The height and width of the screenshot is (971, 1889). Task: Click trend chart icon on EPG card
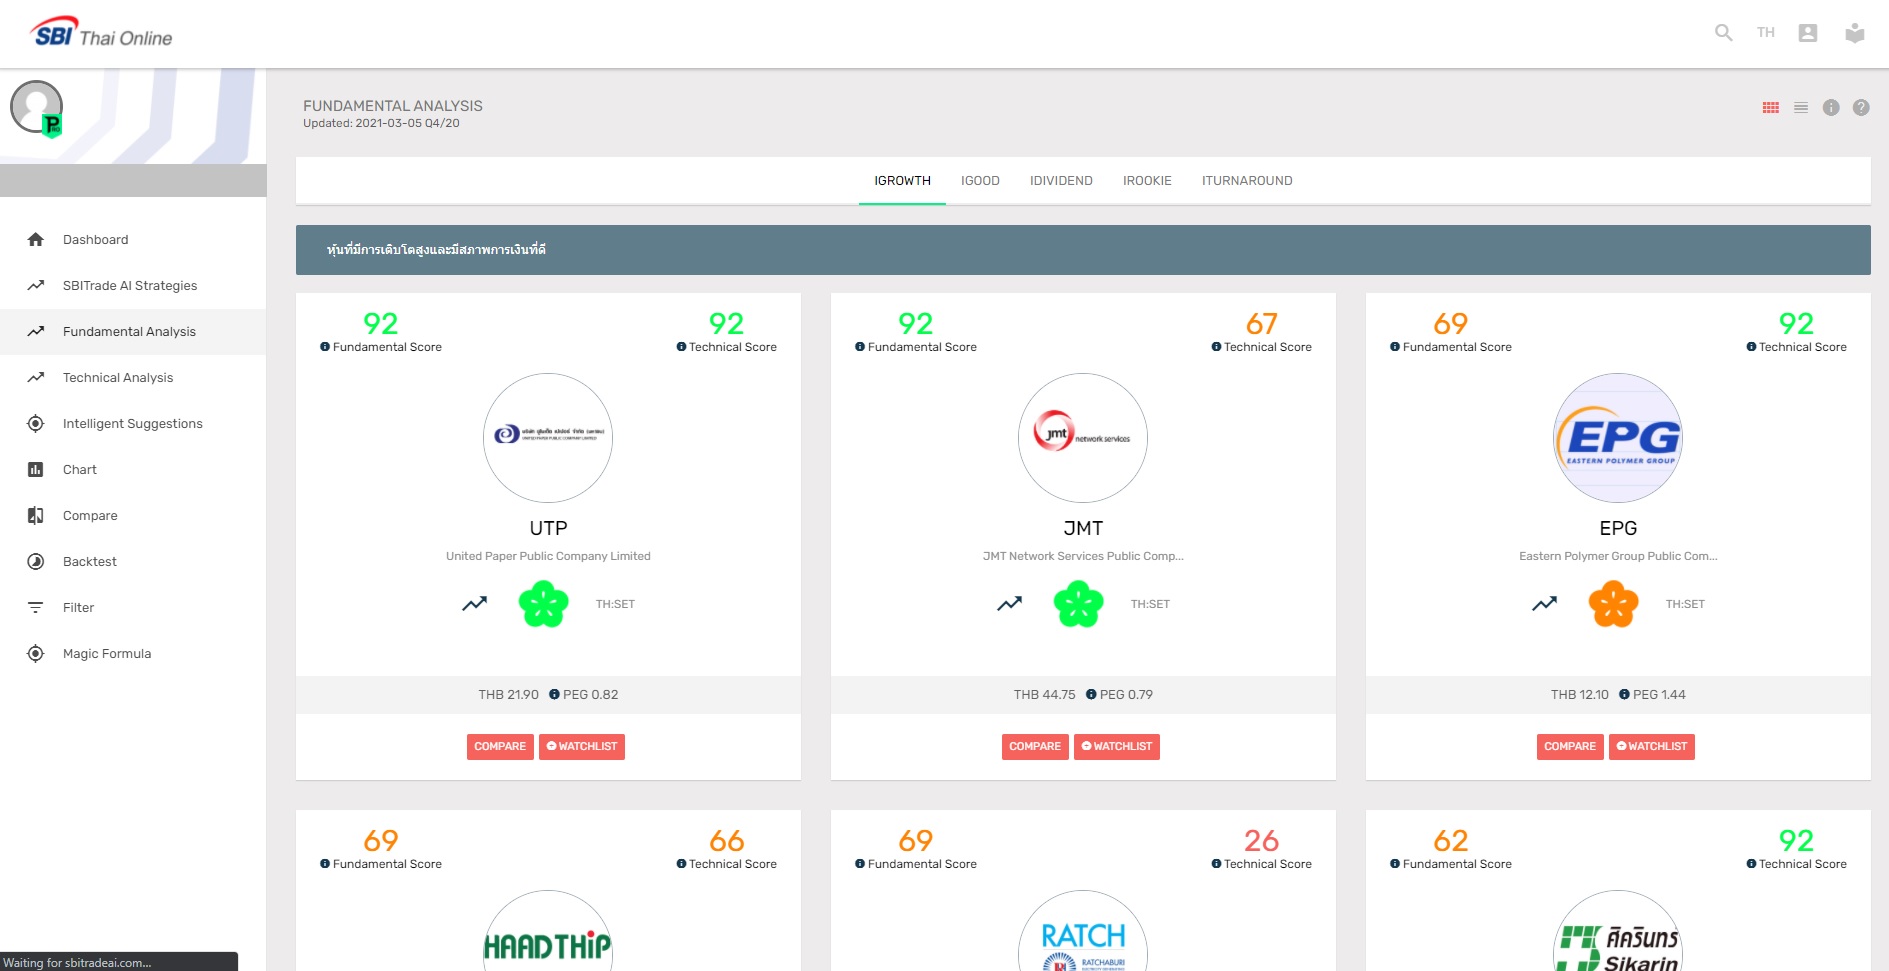tap(1544, 604)
